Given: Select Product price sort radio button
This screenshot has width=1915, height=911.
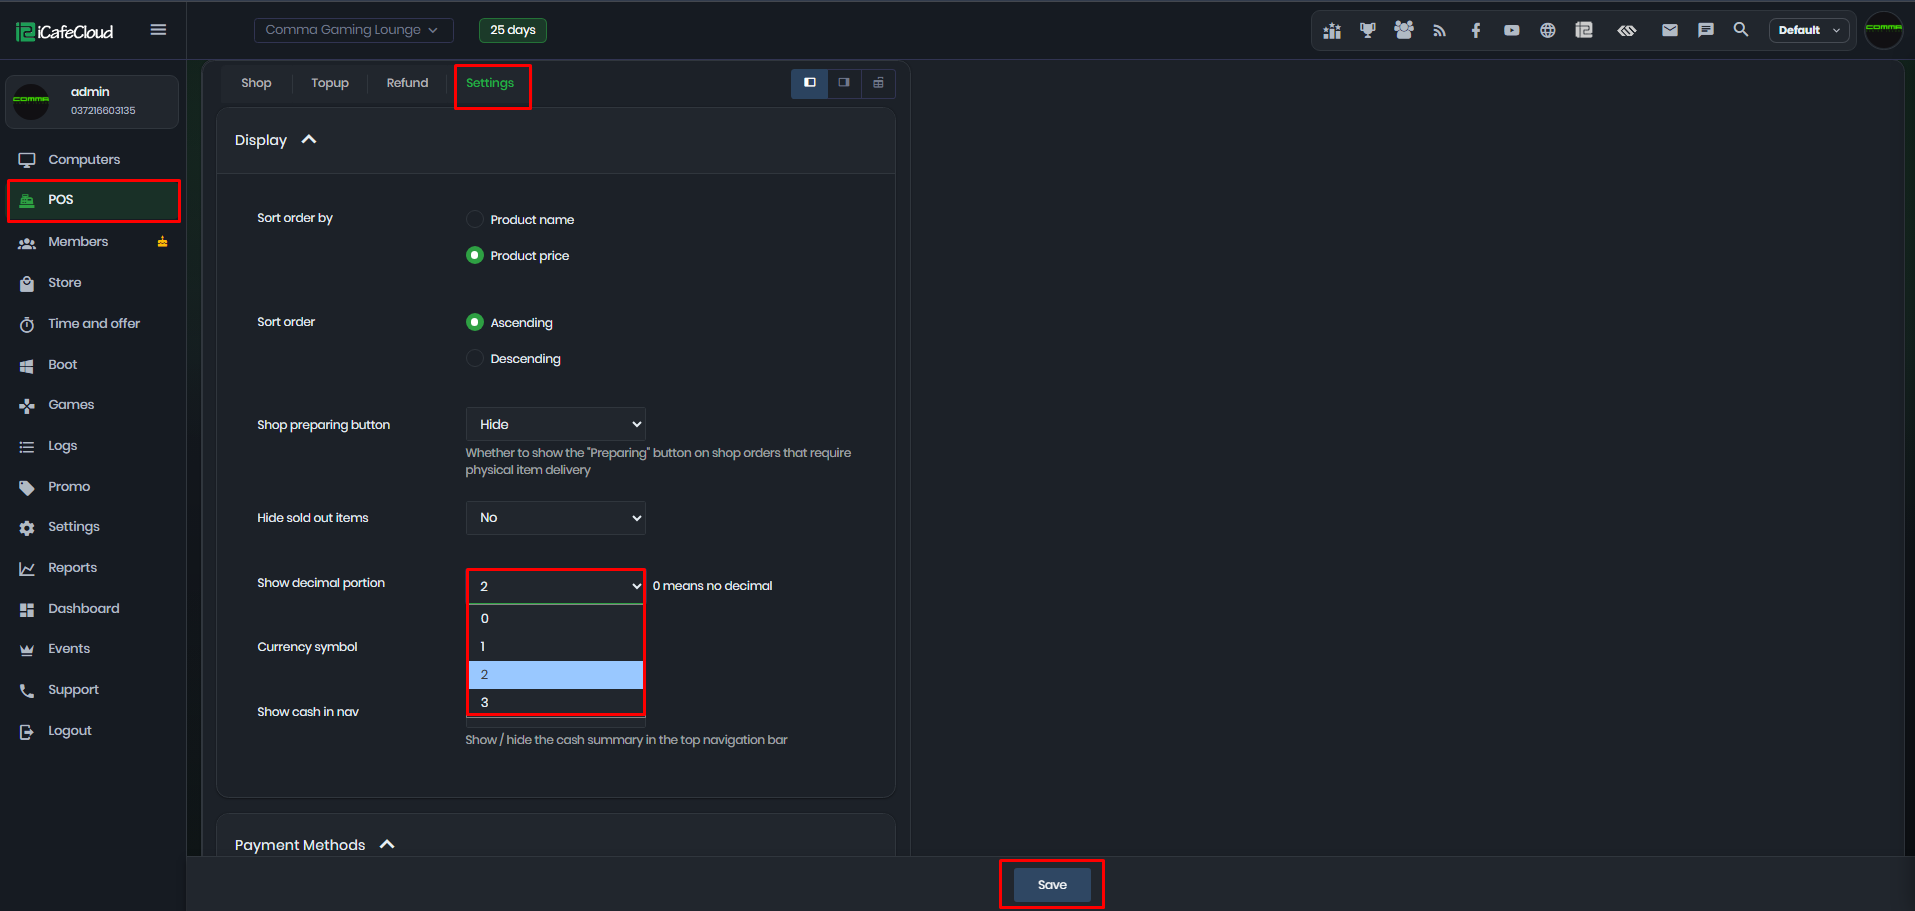Looking at the screenshot, I should point(475,255).
